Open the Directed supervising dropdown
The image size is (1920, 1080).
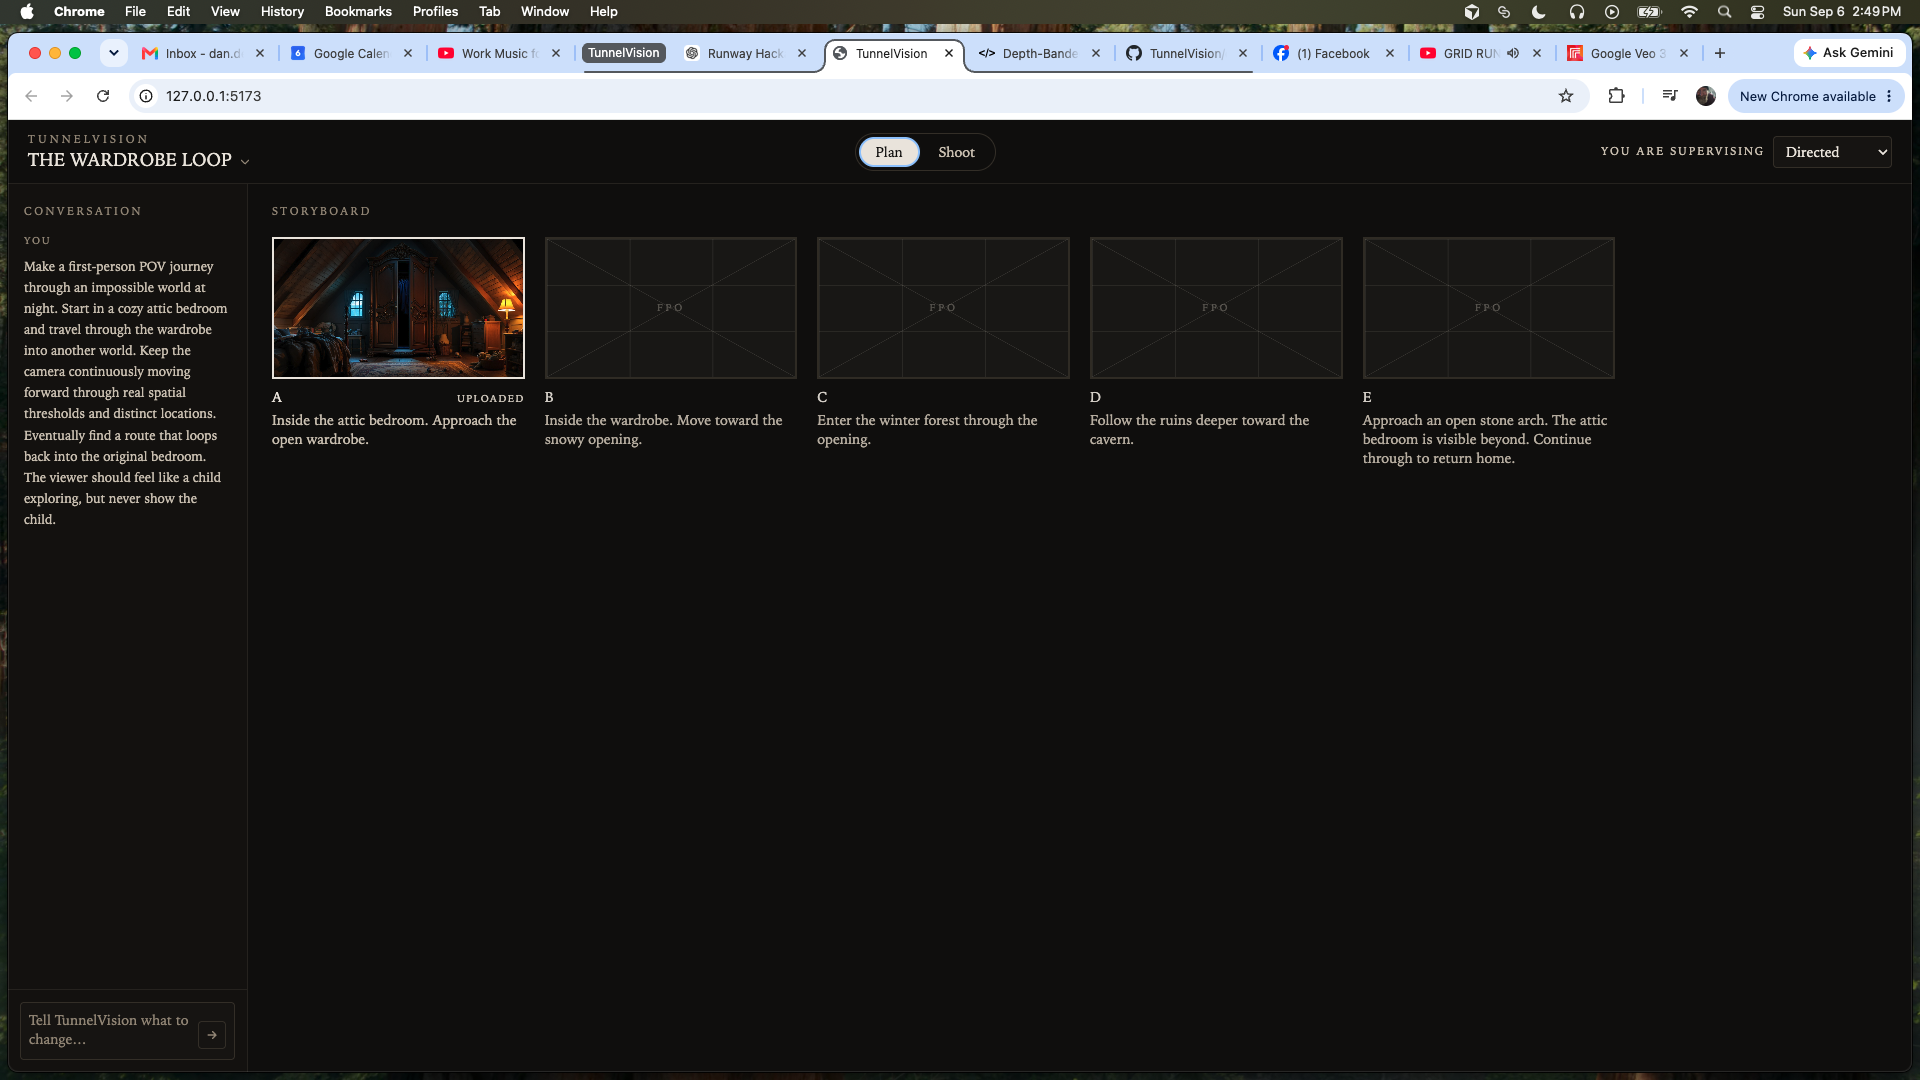1832,152
